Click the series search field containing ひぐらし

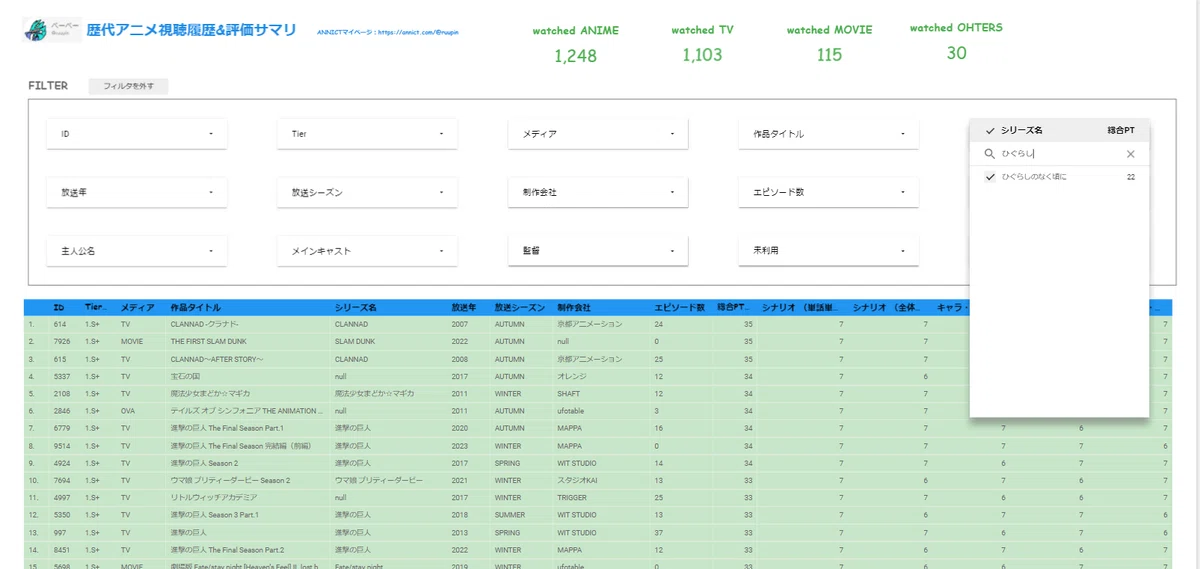pyautogui.click(x=1060, y=154)
